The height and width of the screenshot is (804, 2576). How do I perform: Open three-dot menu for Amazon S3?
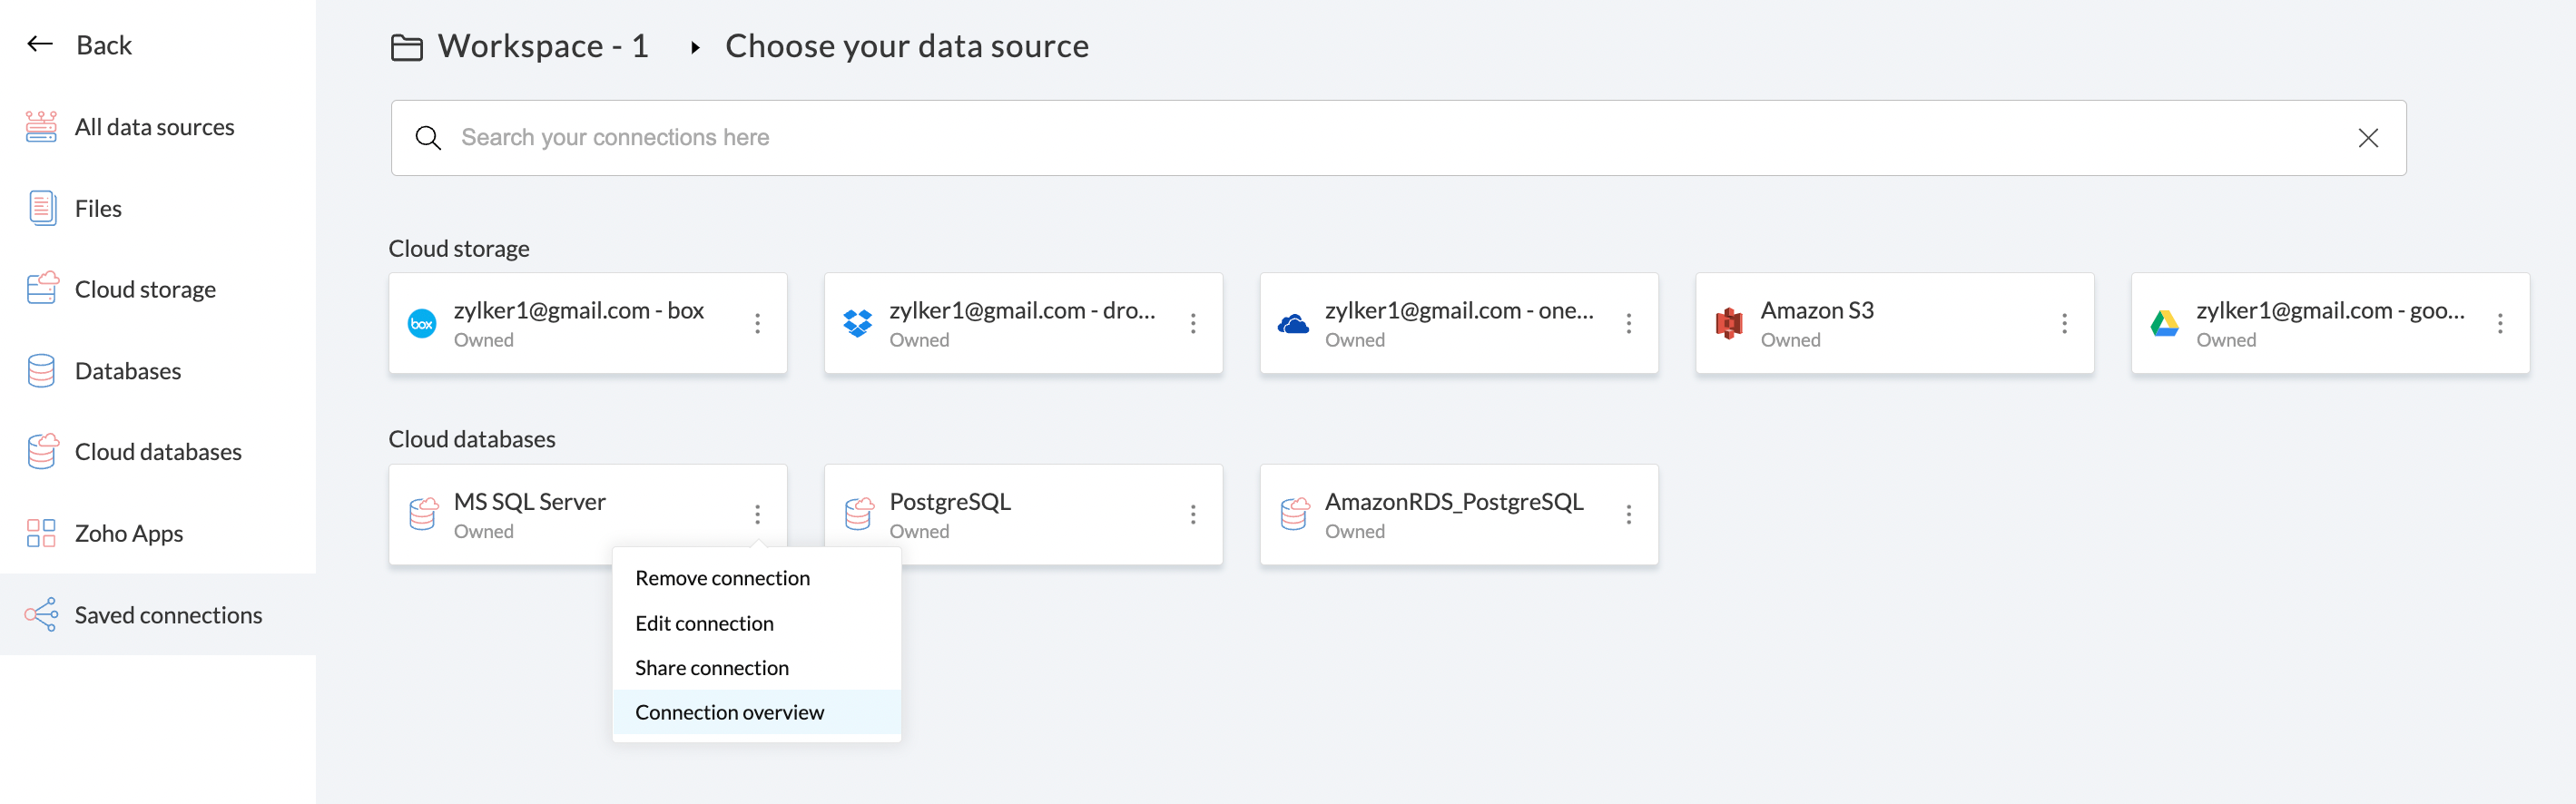[2064, 323]
